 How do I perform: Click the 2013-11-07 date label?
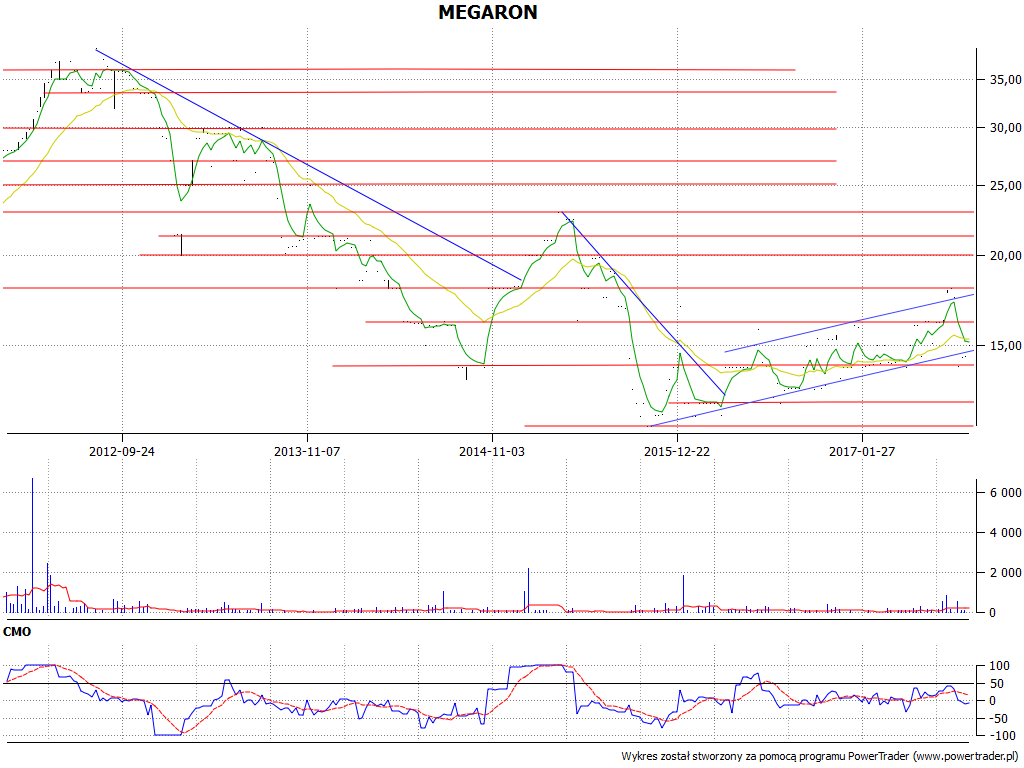click(307, 451)
